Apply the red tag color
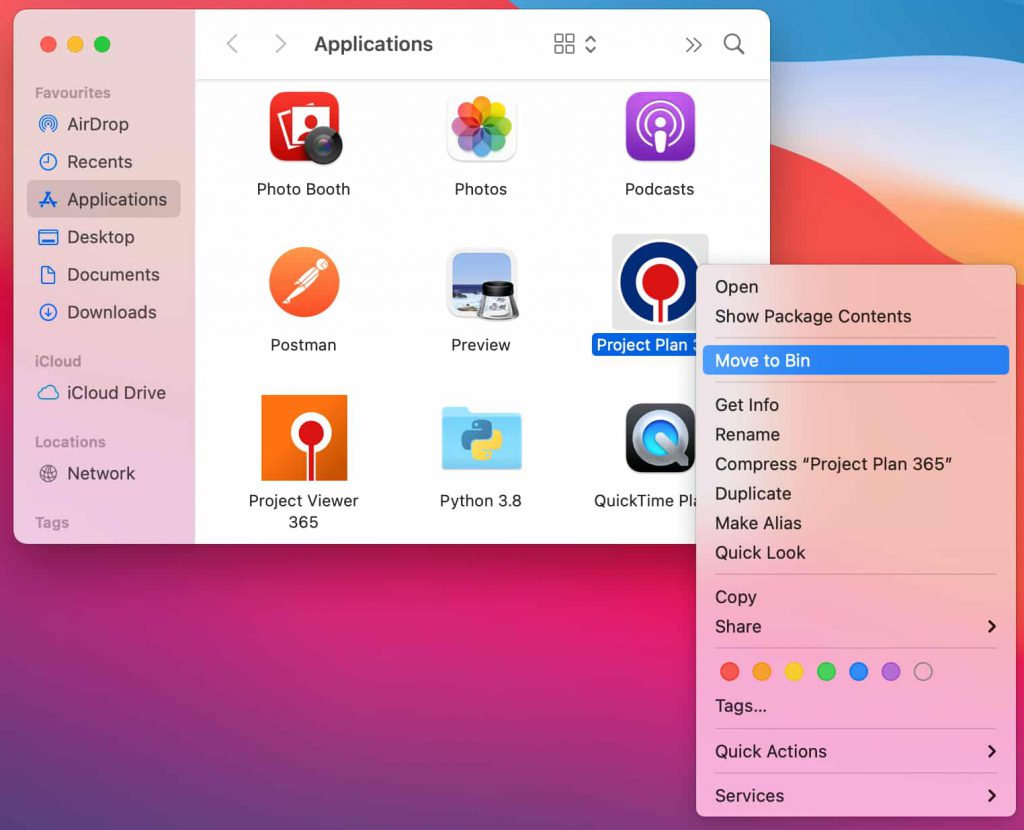Viewport: 1024px width, 830px height. pyautogui.click(x=729, y=671)
